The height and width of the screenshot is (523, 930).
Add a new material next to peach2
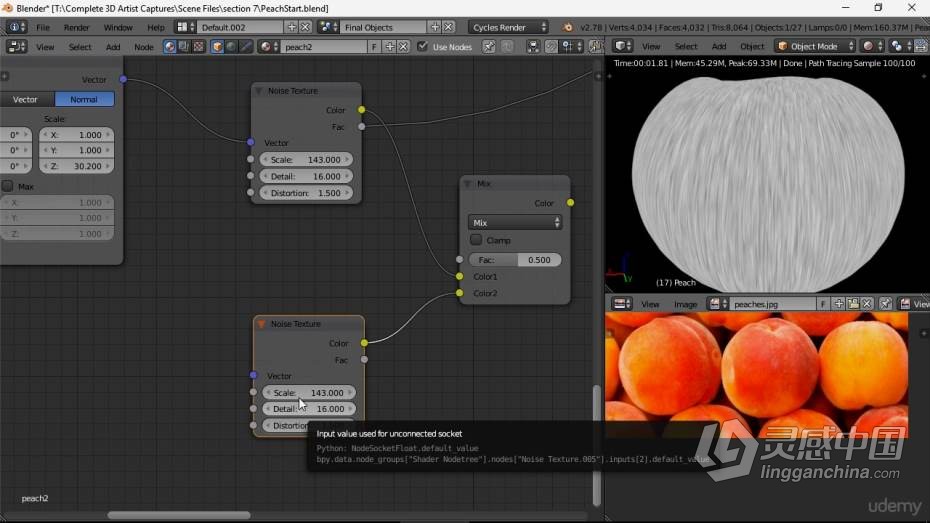(390, 47)
